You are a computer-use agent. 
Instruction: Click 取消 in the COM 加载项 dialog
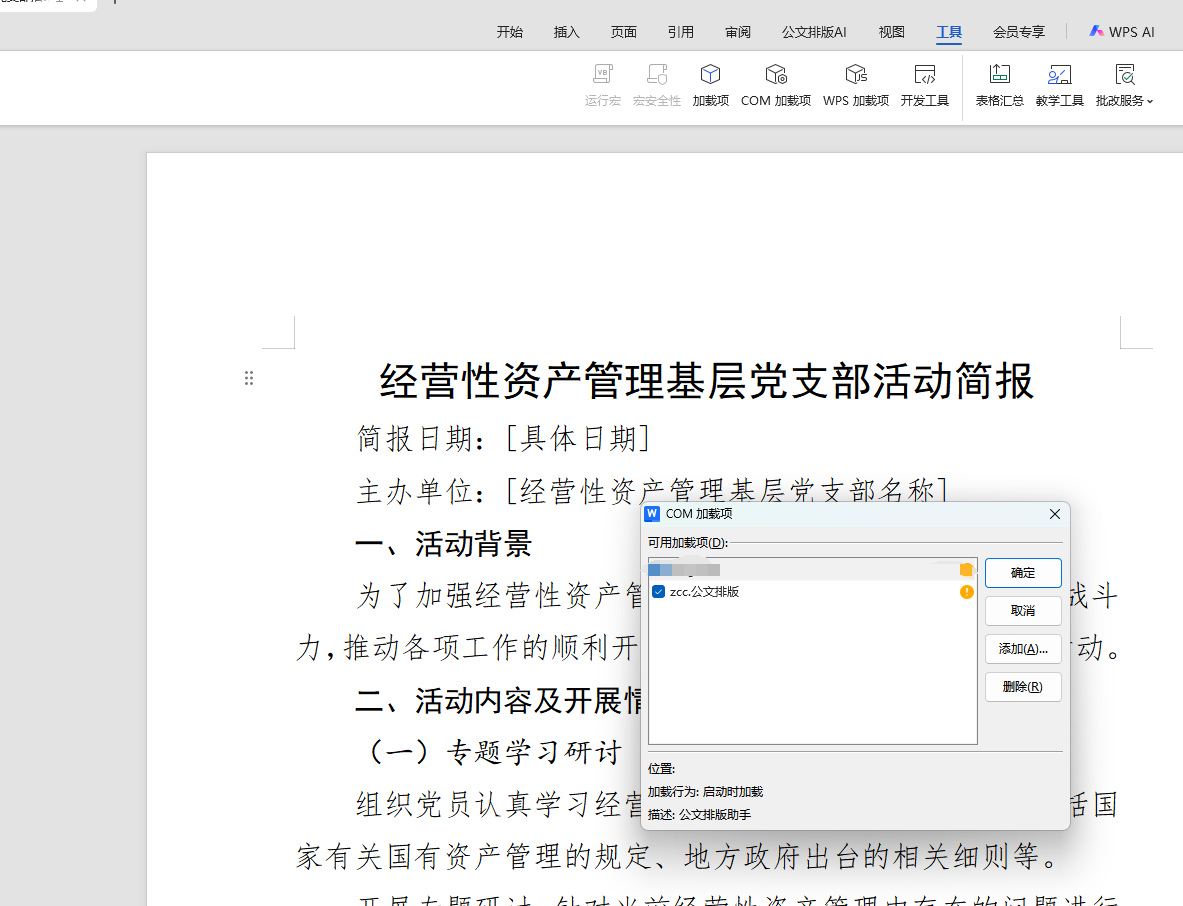[1023, 610]
